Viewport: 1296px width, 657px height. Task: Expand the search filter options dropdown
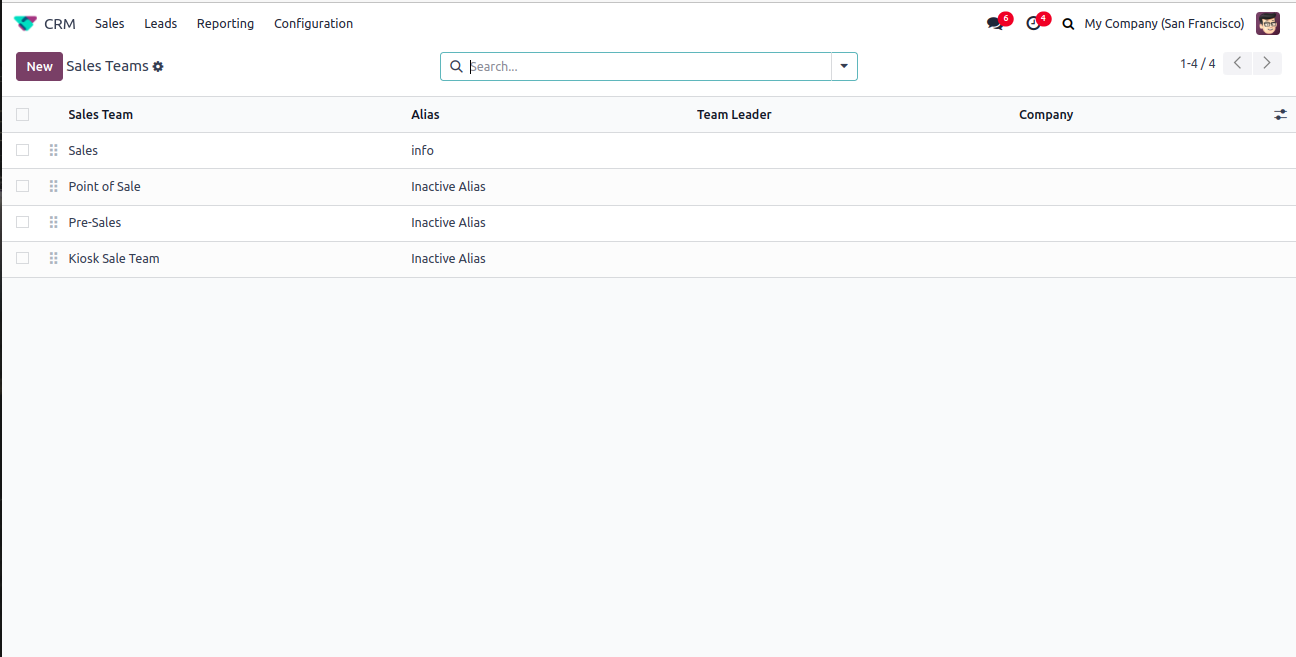844,67
